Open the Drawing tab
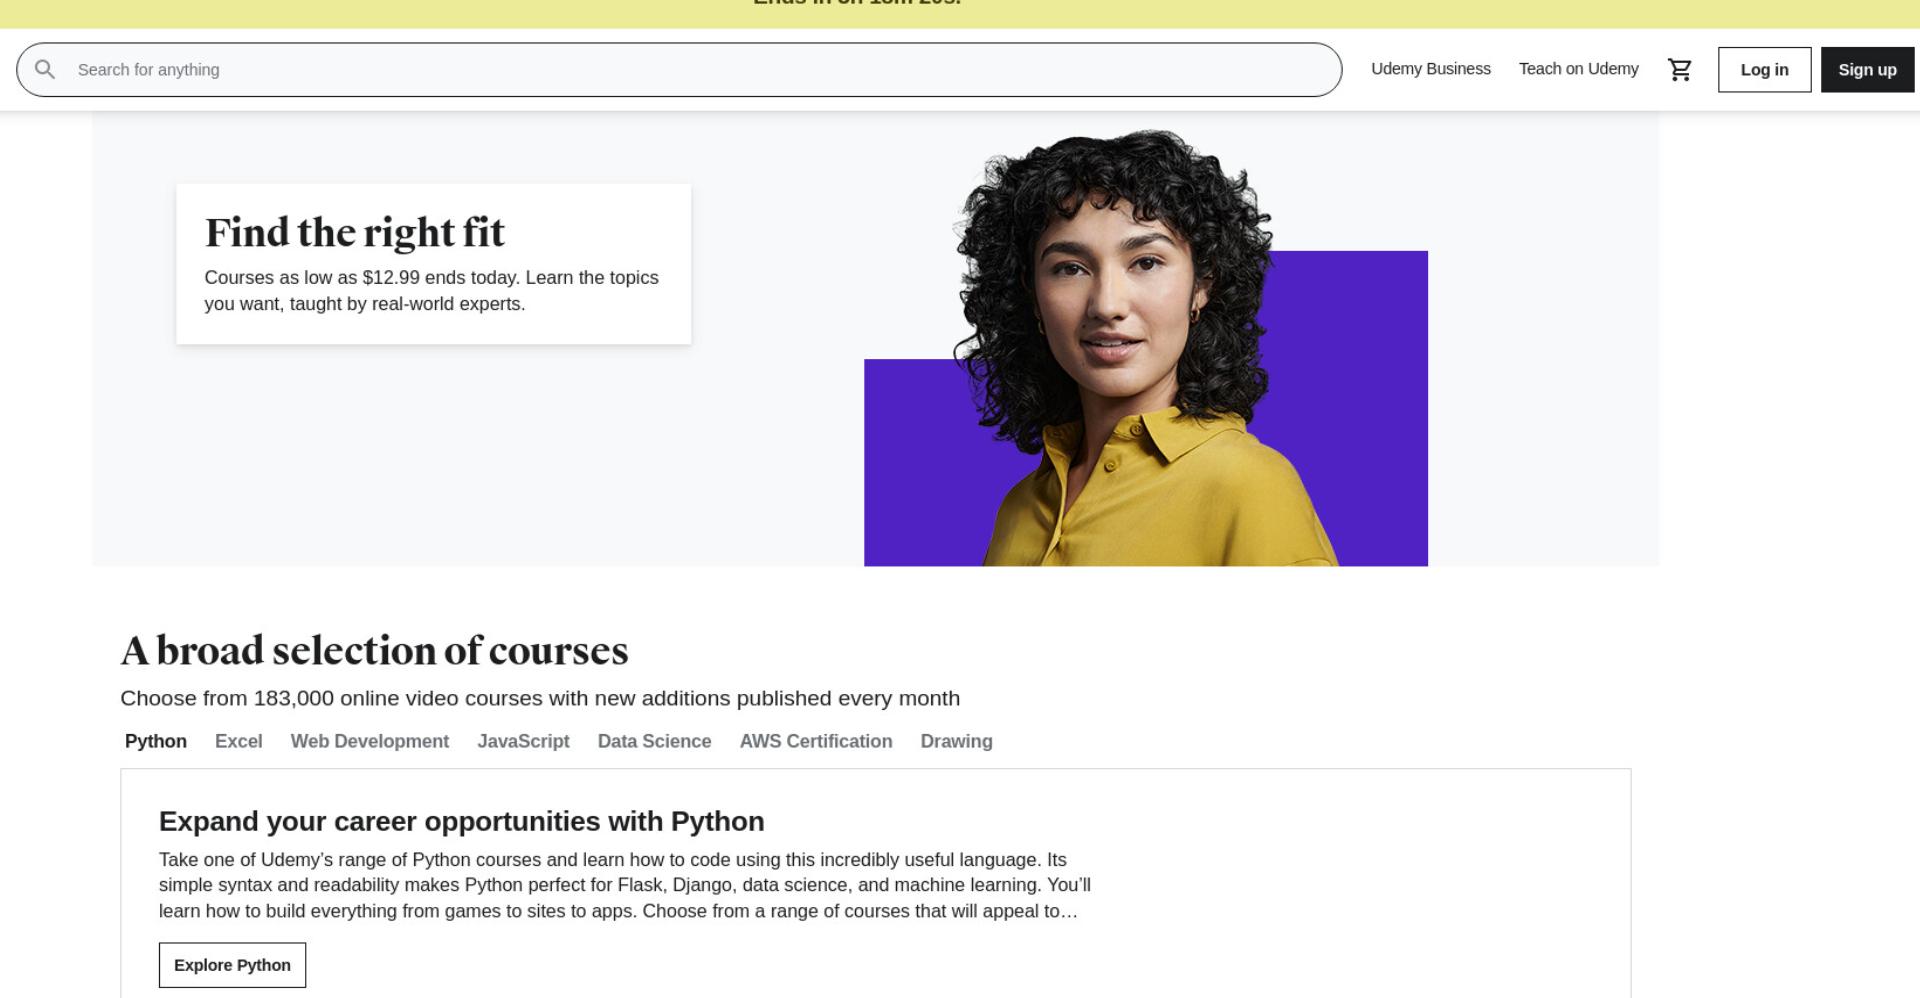The height and width of the screenshot is (998, 1920). (957, 741)
